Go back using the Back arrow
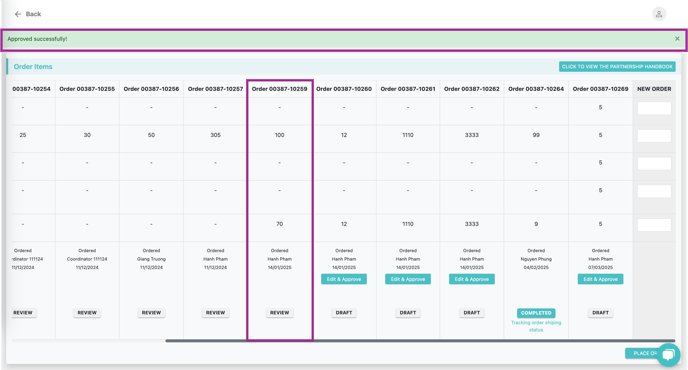The height and width of the screenshot is (370, 688). (x=28, y=14)
